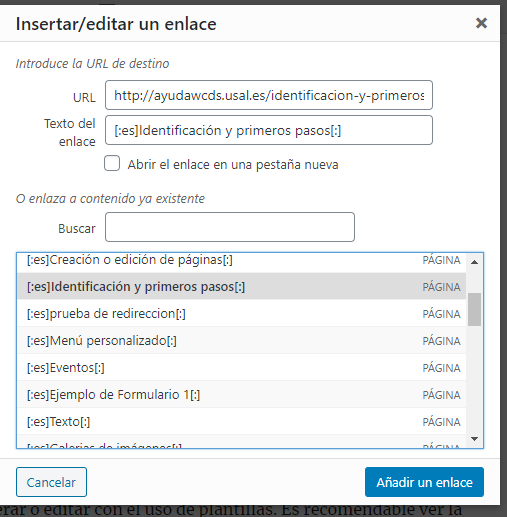Click the results list scroll down arrow
Viewport: 507px width, 517px height.
(x=474, y=439)
